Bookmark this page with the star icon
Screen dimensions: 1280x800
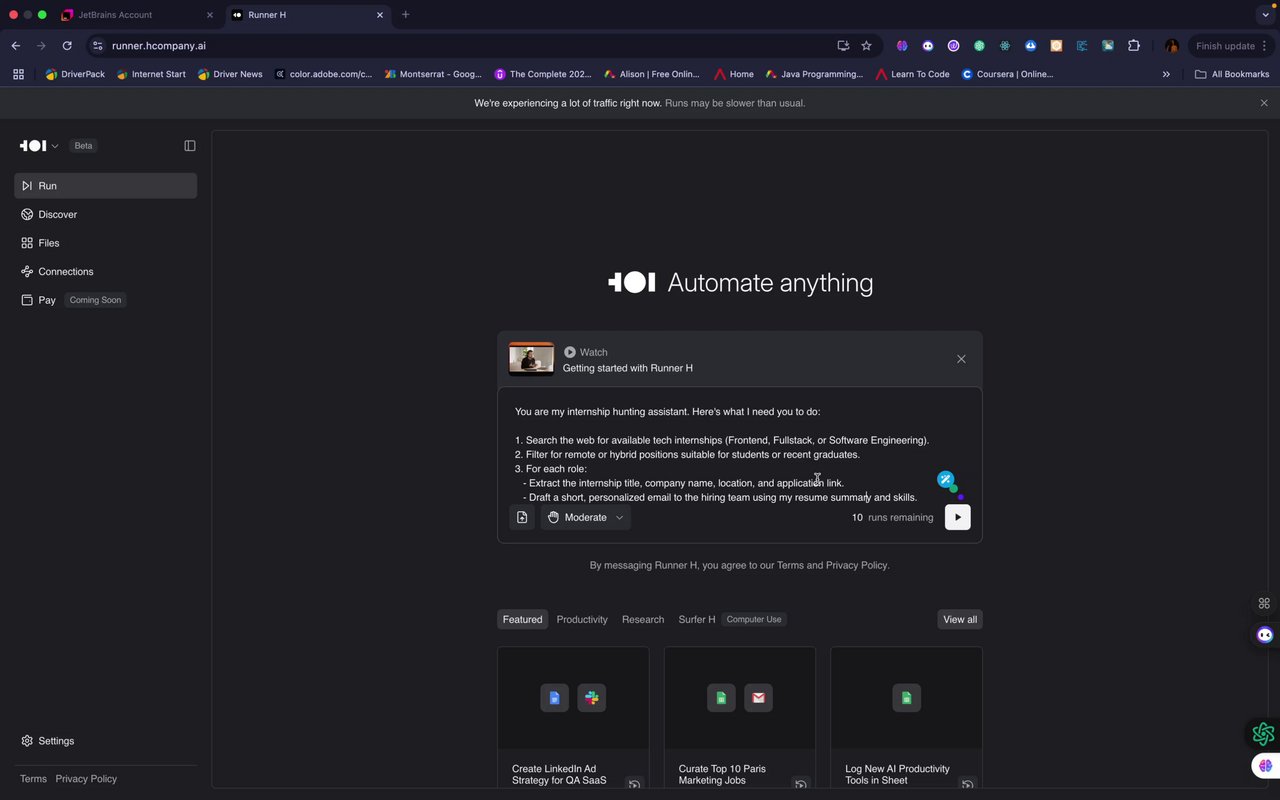coord(866,46)
